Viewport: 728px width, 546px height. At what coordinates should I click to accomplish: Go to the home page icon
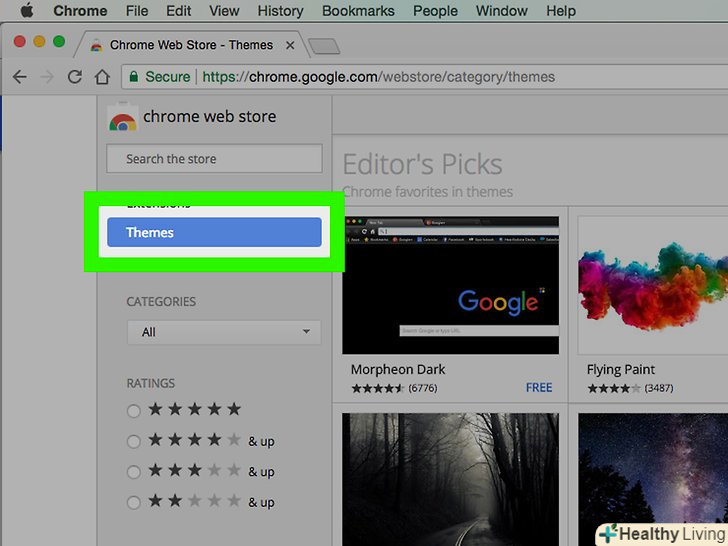(x=102, y=77)
